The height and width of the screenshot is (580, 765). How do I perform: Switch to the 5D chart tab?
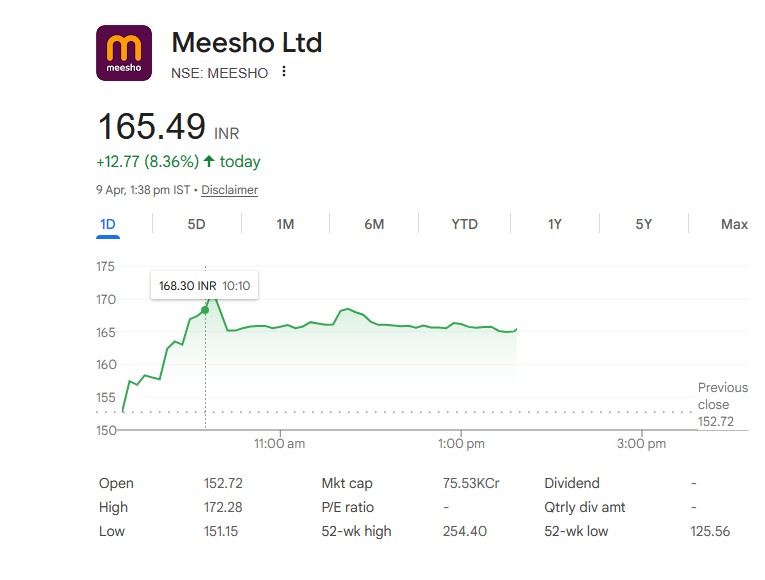[x=196, y=224]
